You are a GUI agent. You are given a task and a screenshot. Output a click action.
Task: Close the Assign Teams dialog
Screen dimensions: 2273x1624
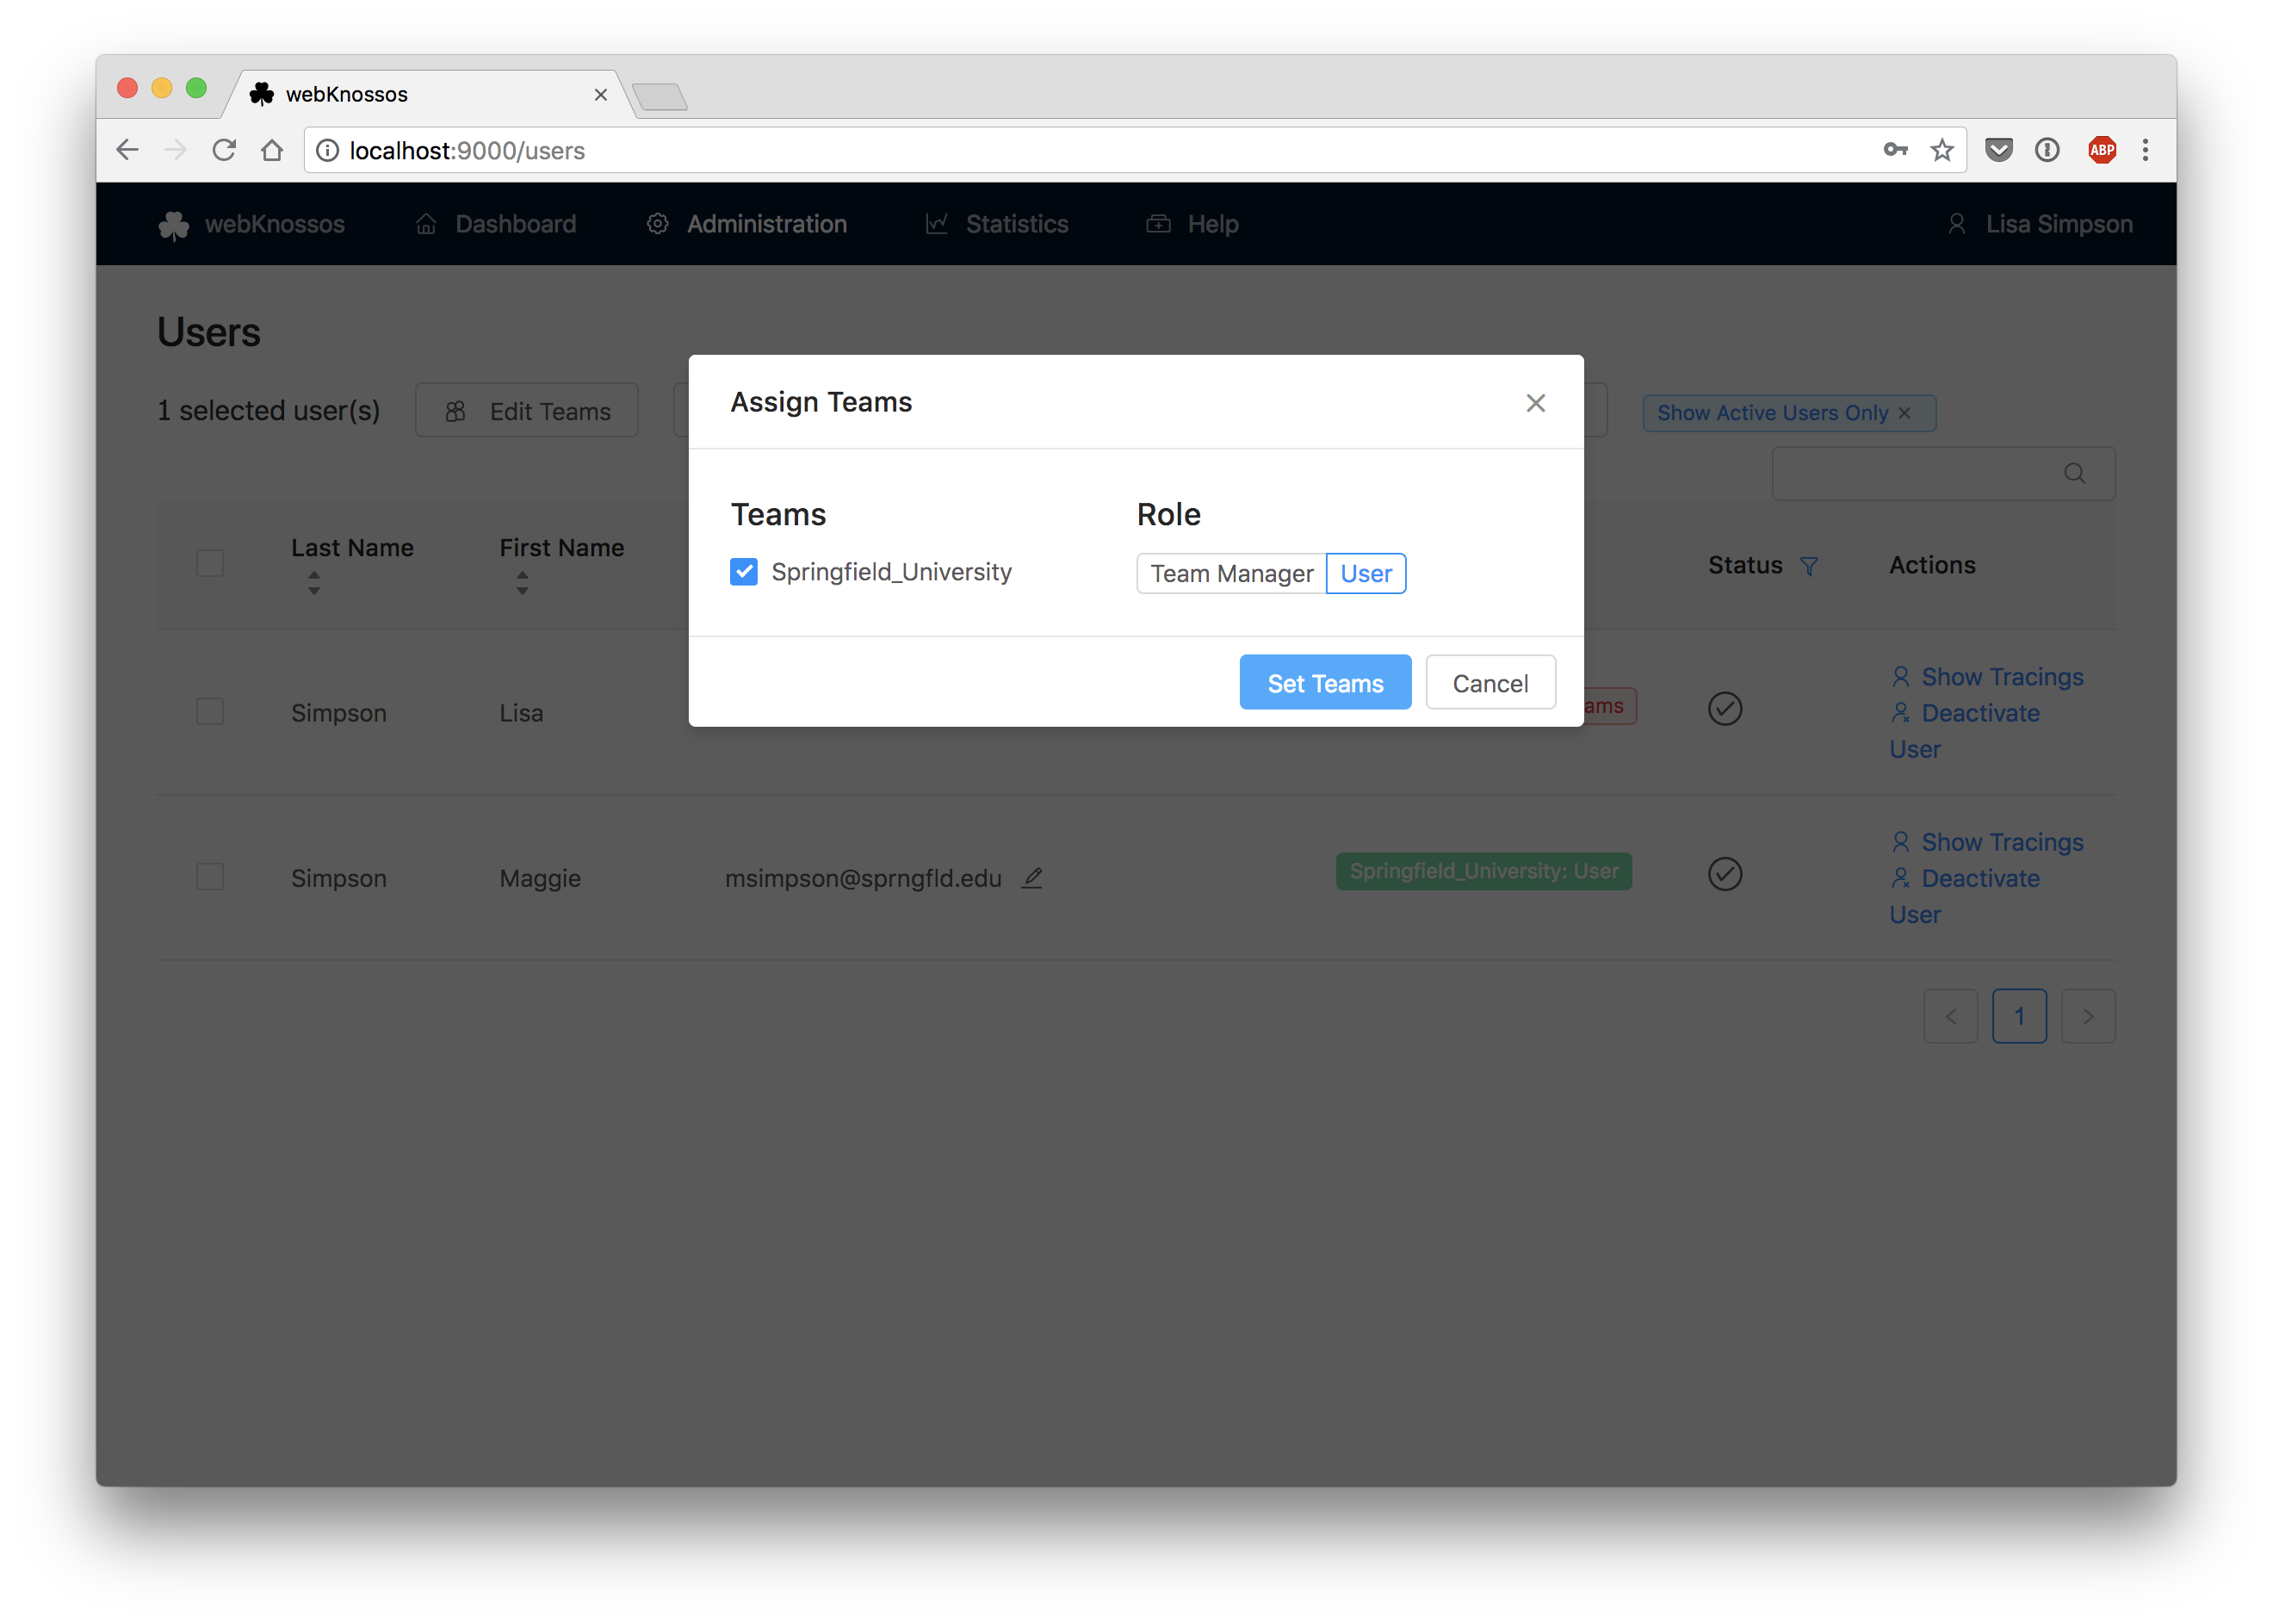[x=1535, y=403]
